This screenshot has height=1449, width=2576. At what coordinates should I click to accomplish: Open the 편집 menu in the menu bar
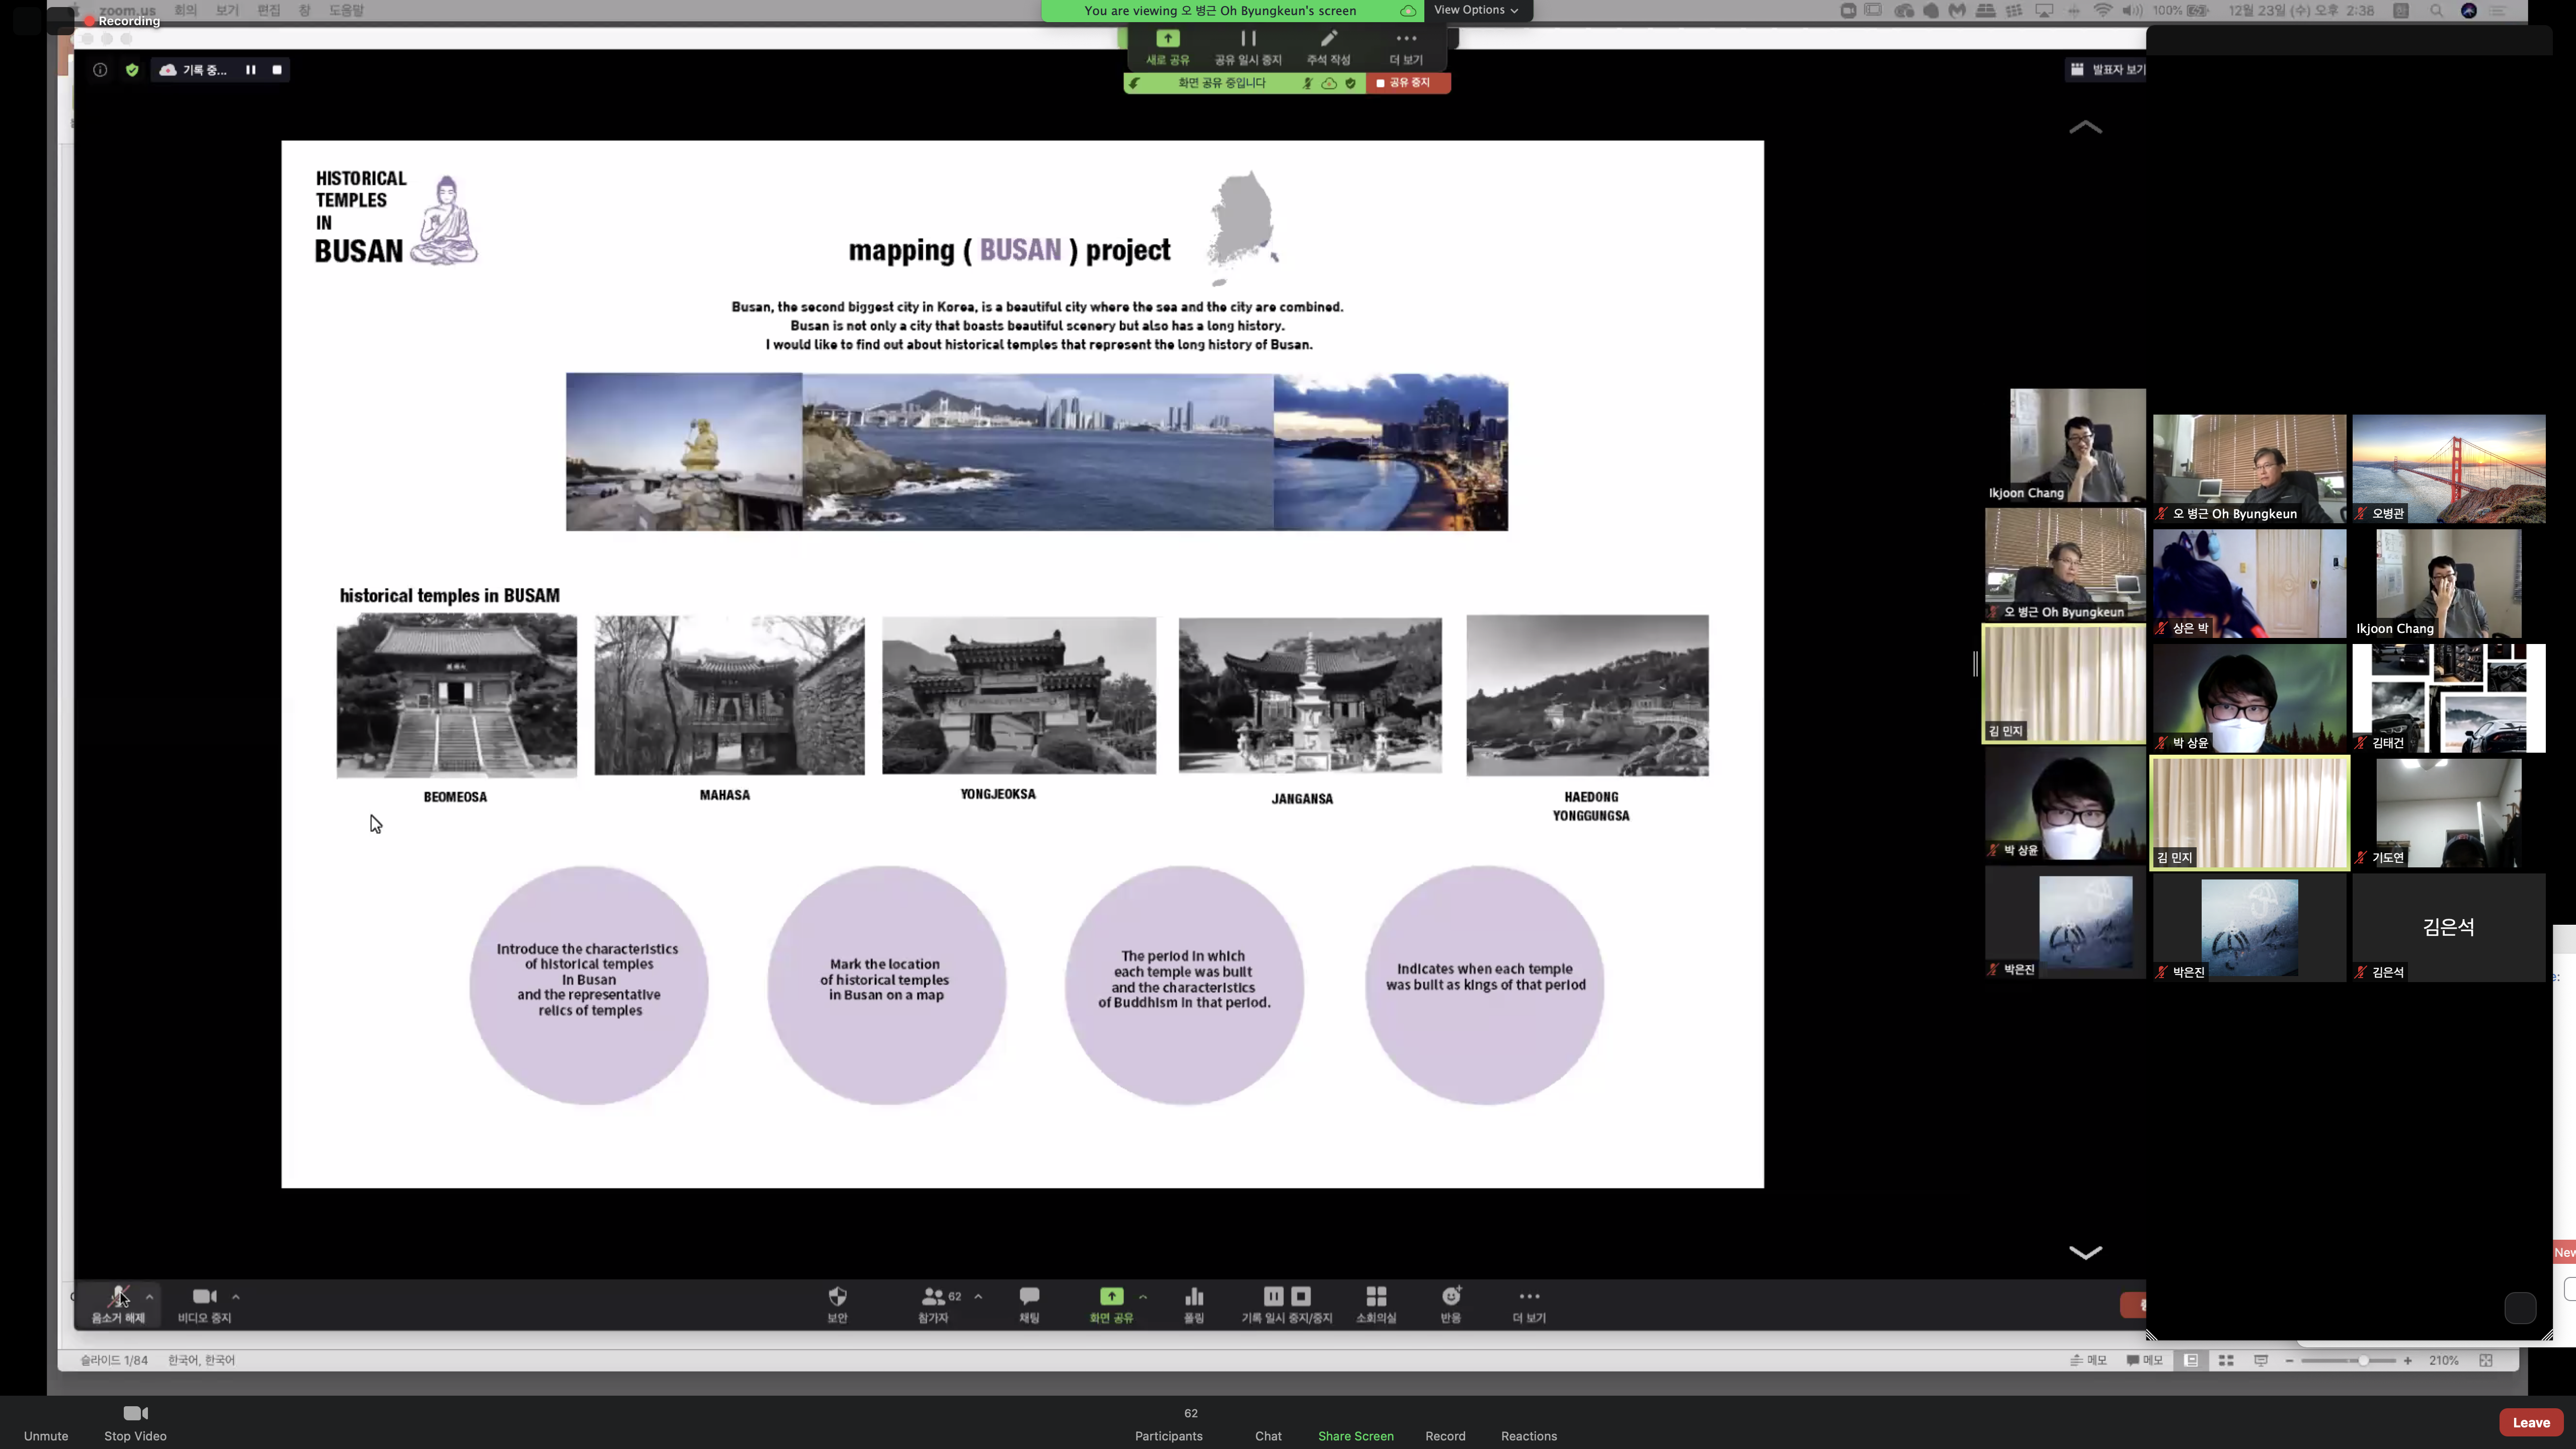tap(269, 10)
